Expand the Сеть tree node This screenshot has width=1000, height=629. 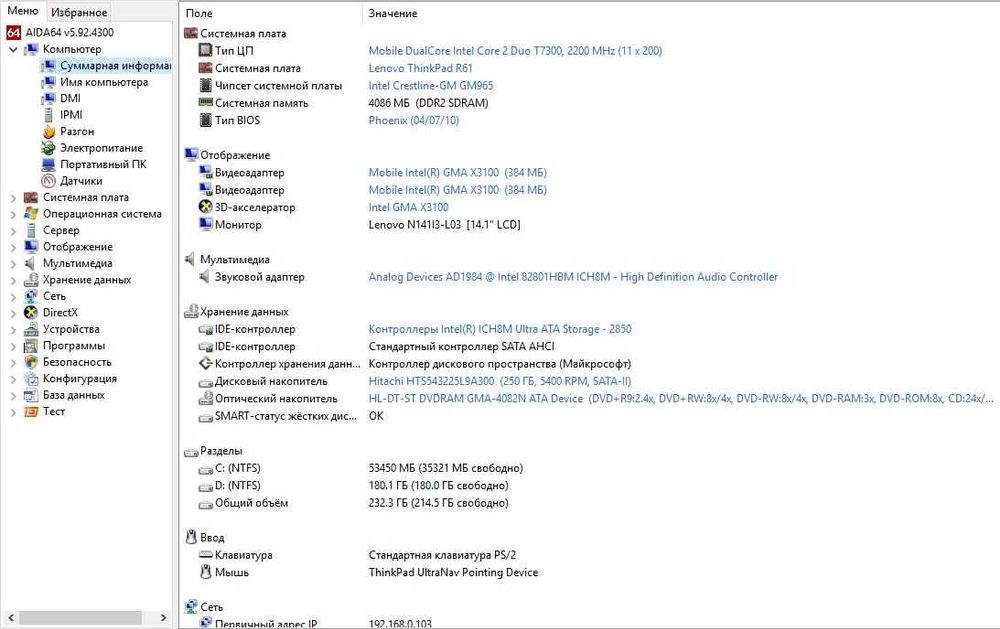(13, 297)
